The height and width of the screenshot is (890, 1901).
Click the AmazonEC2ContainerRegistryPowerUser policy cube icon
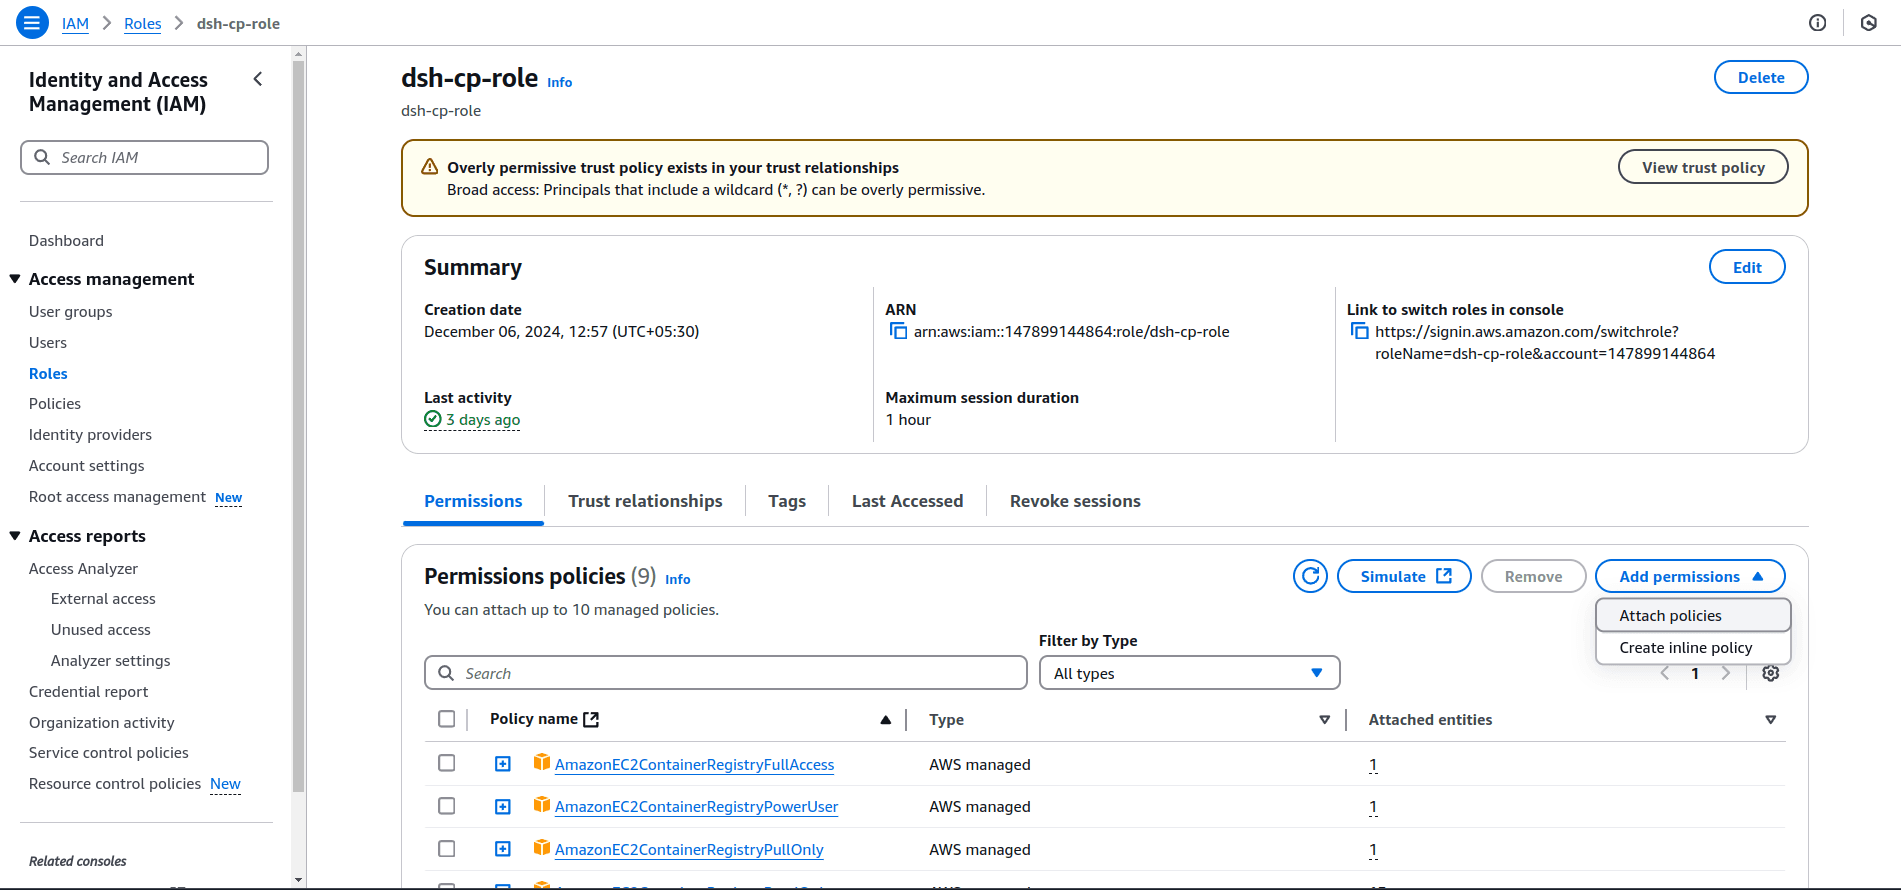tap(542, 805)
